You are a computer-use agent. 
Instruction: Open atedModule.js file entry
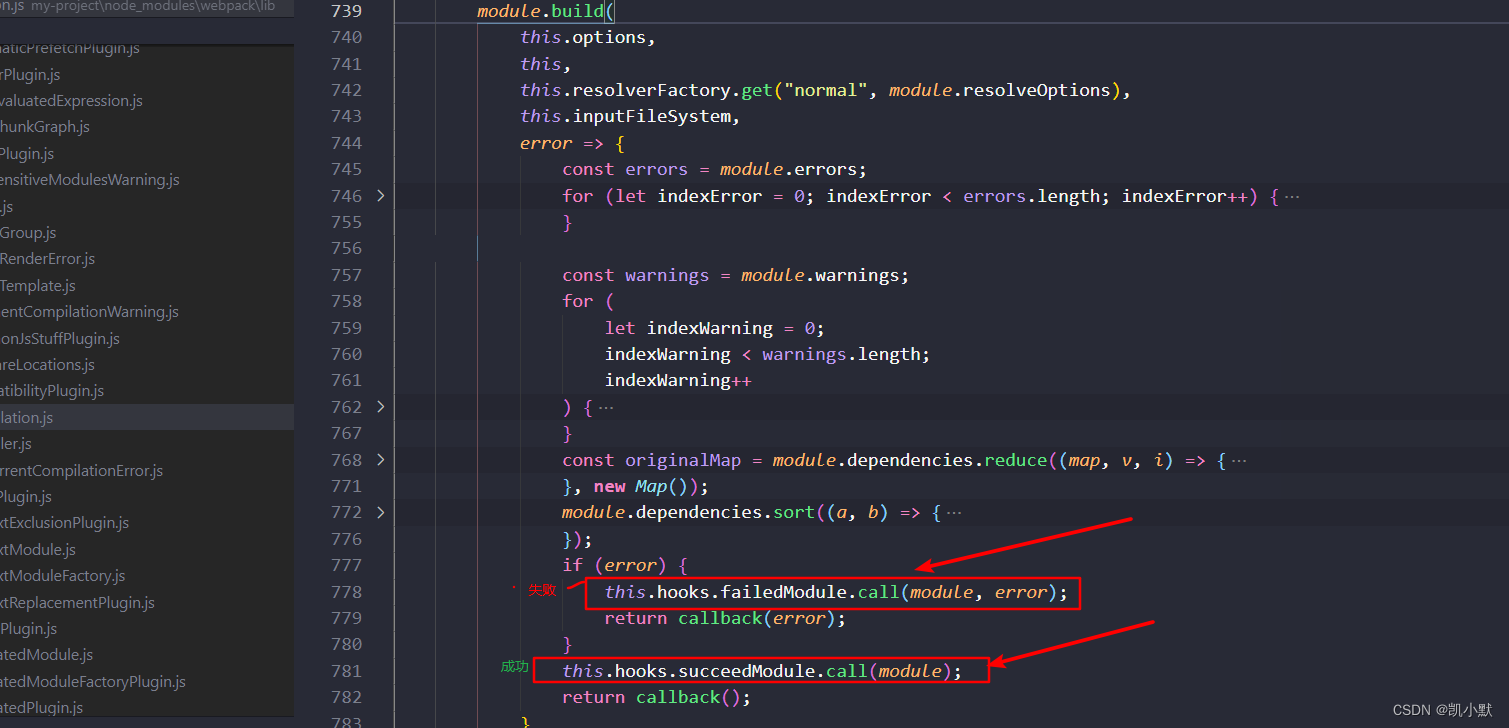(47, 655)
